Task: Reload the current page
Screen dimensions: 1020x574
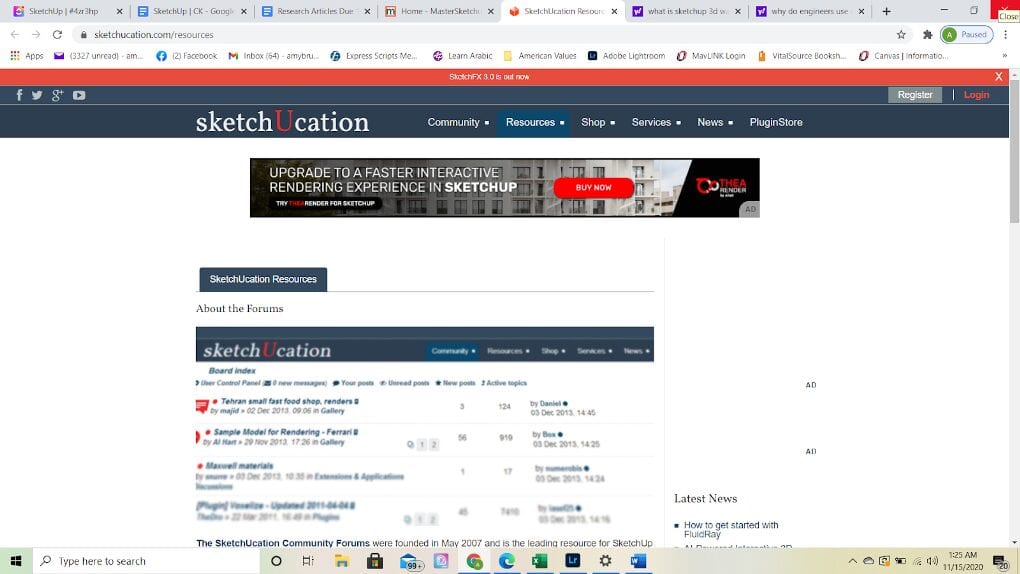Action: pos(57,34)
